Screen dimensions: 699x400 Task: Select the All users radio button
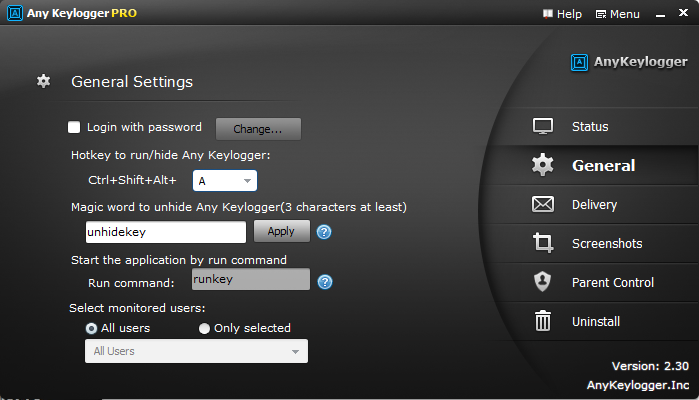tap(91, 328)
